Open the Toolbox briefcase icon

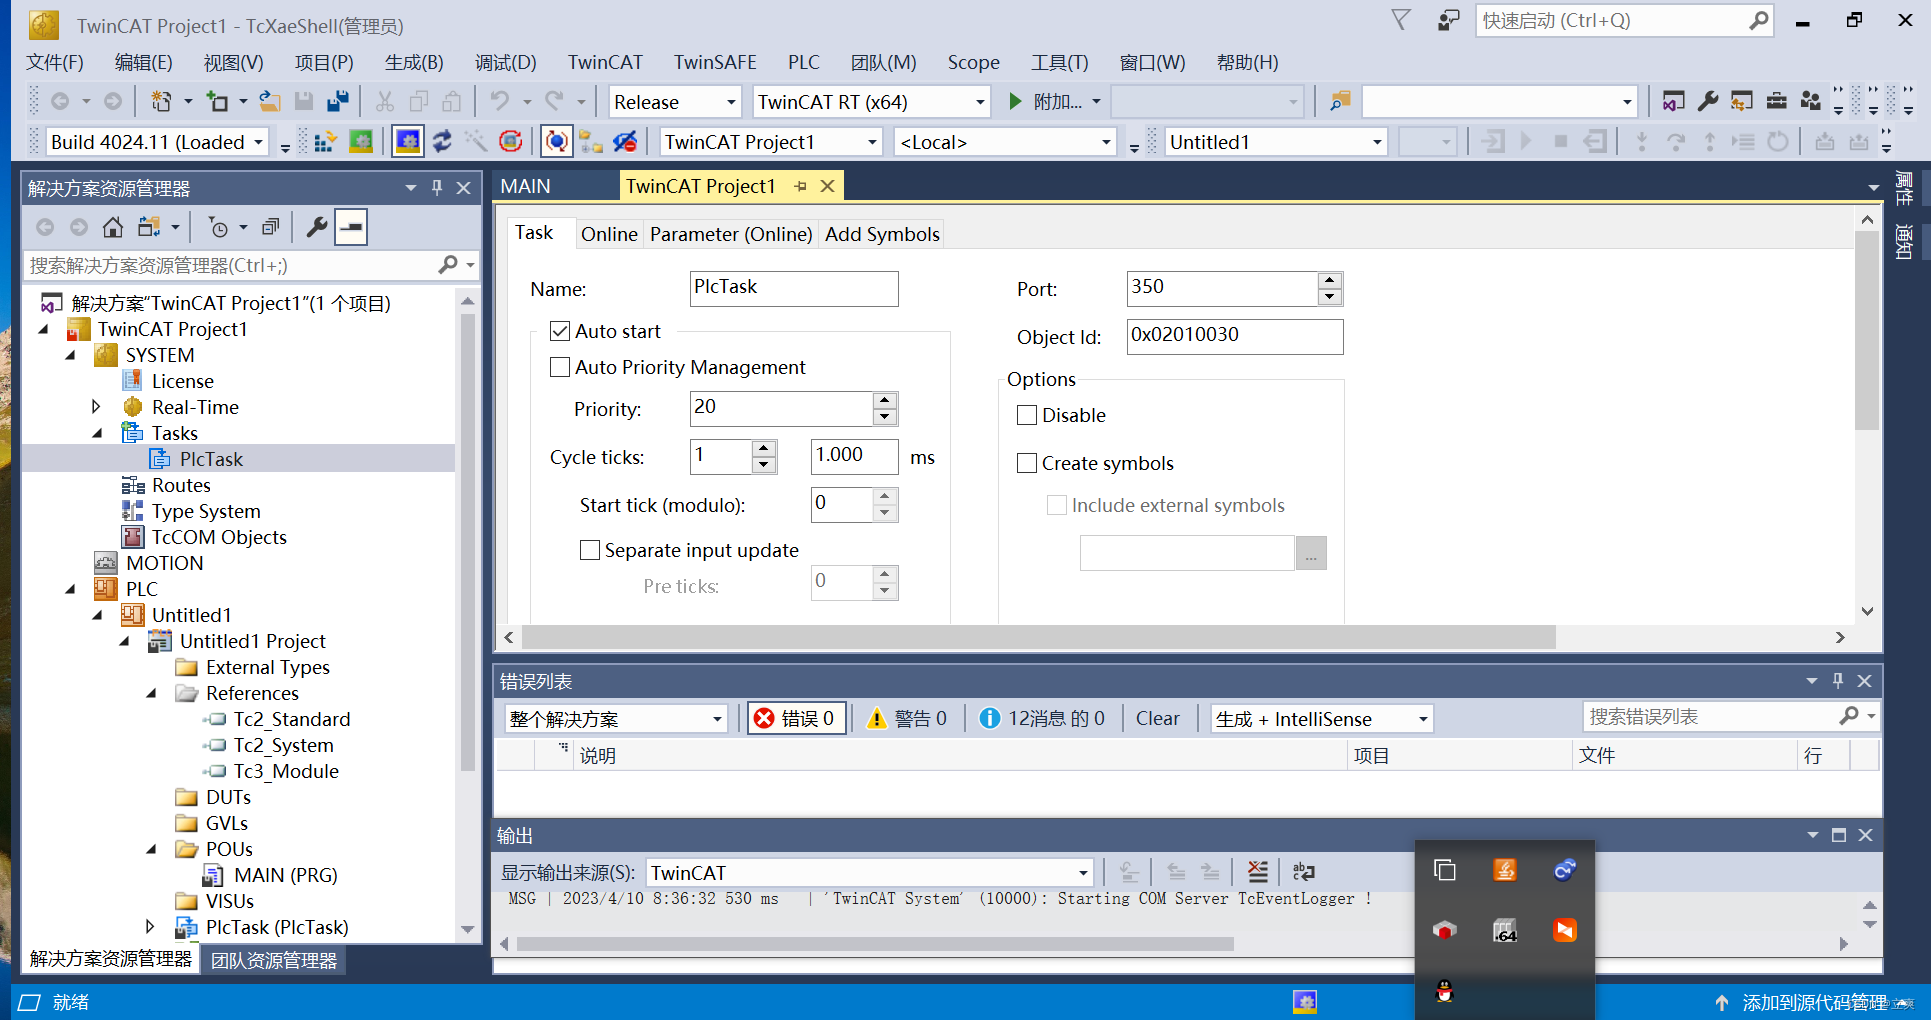coord(1777,101)
